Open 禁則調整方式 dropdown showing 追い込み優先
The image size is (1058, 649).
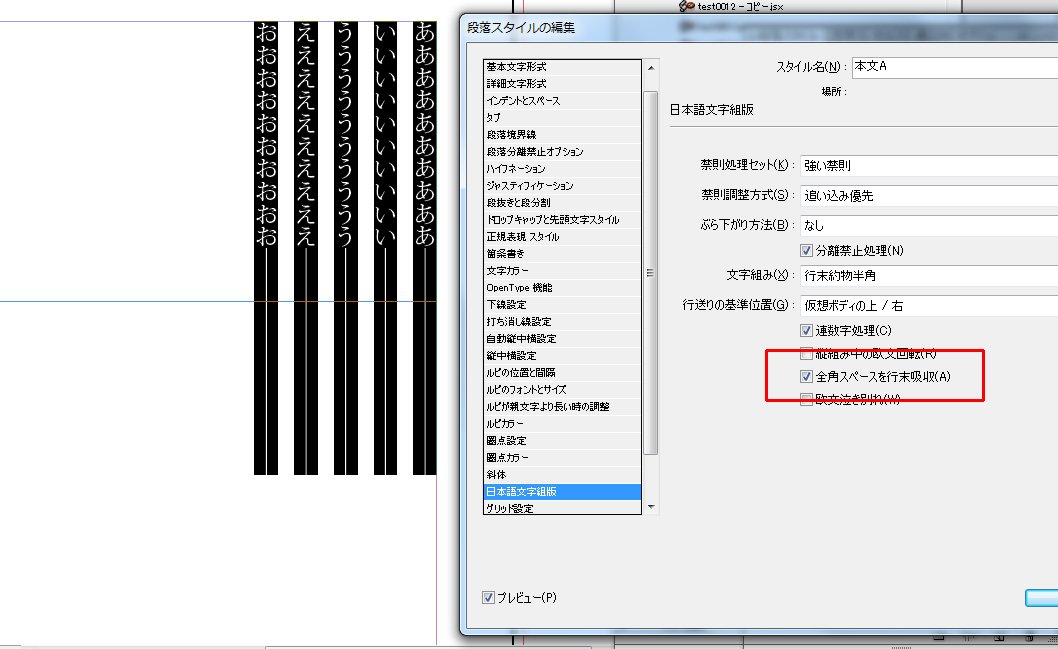929,196
